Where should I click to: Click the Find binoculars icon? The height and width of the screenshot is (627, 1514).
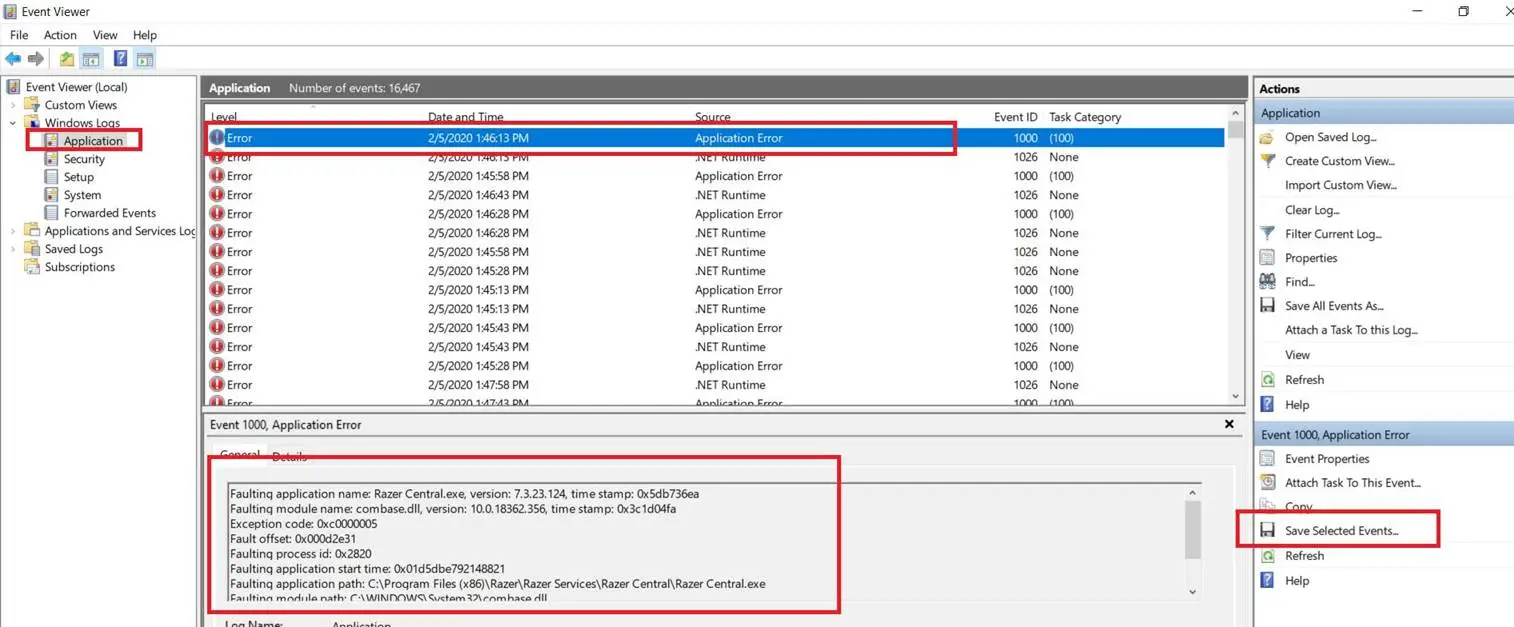pos(1267,281)
